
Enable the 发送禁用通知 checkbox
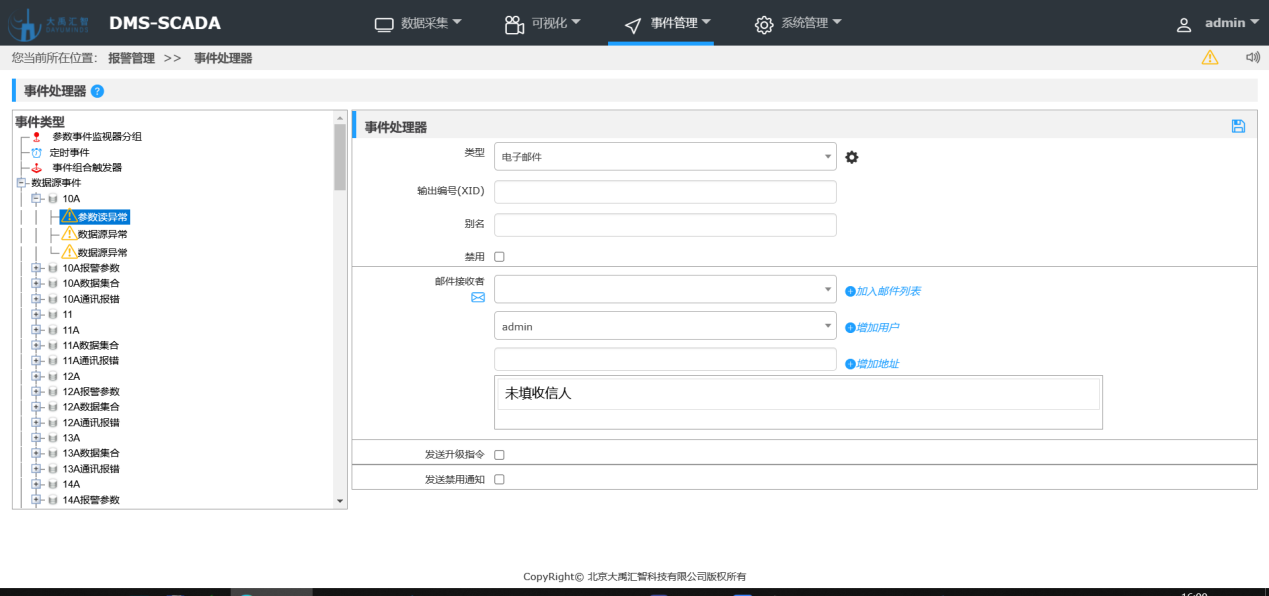(500, 480)
